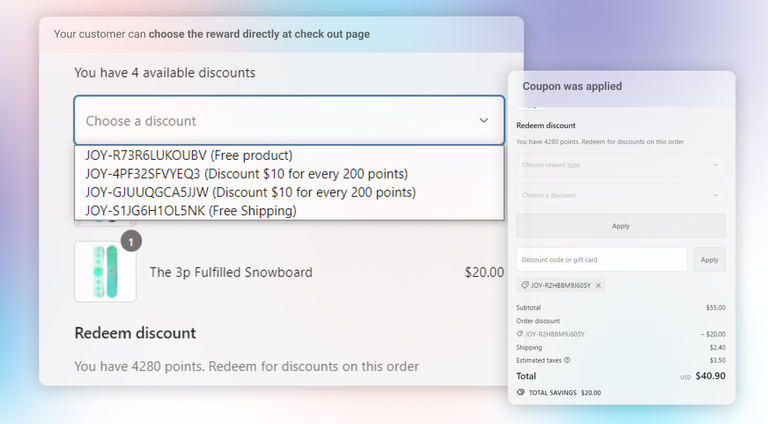Click the Discount code or gift card field
The width and height of the screenshot is (768, 424).
click(601, 260)
